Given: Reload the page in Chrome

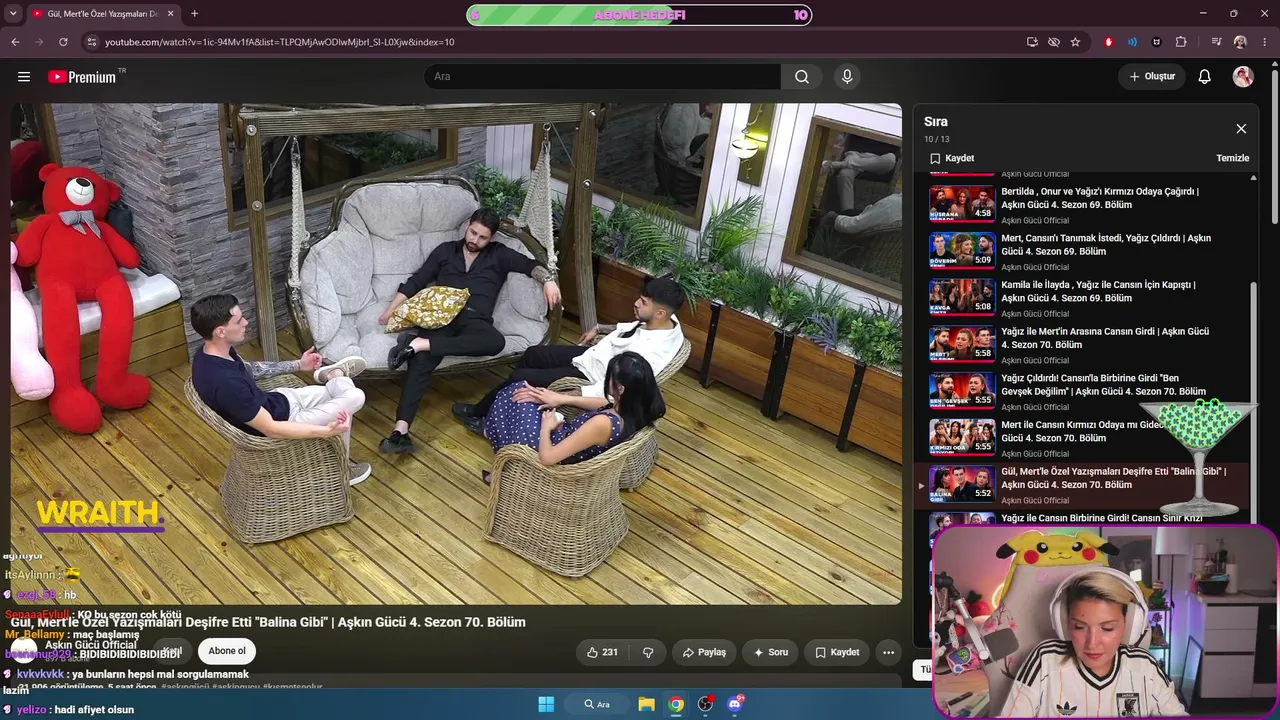Looking at the screenshot, I should click(x=63, y=42).
